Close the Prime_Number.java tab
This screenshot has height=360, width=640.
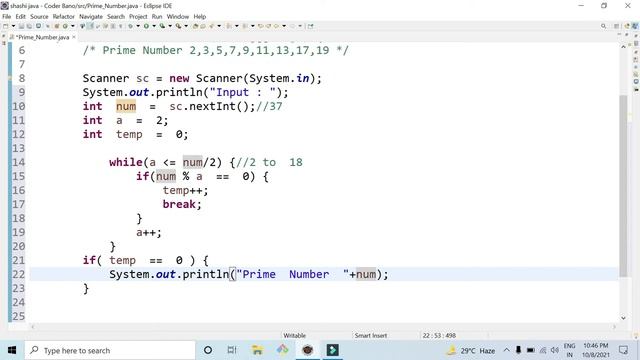[74, 37]
